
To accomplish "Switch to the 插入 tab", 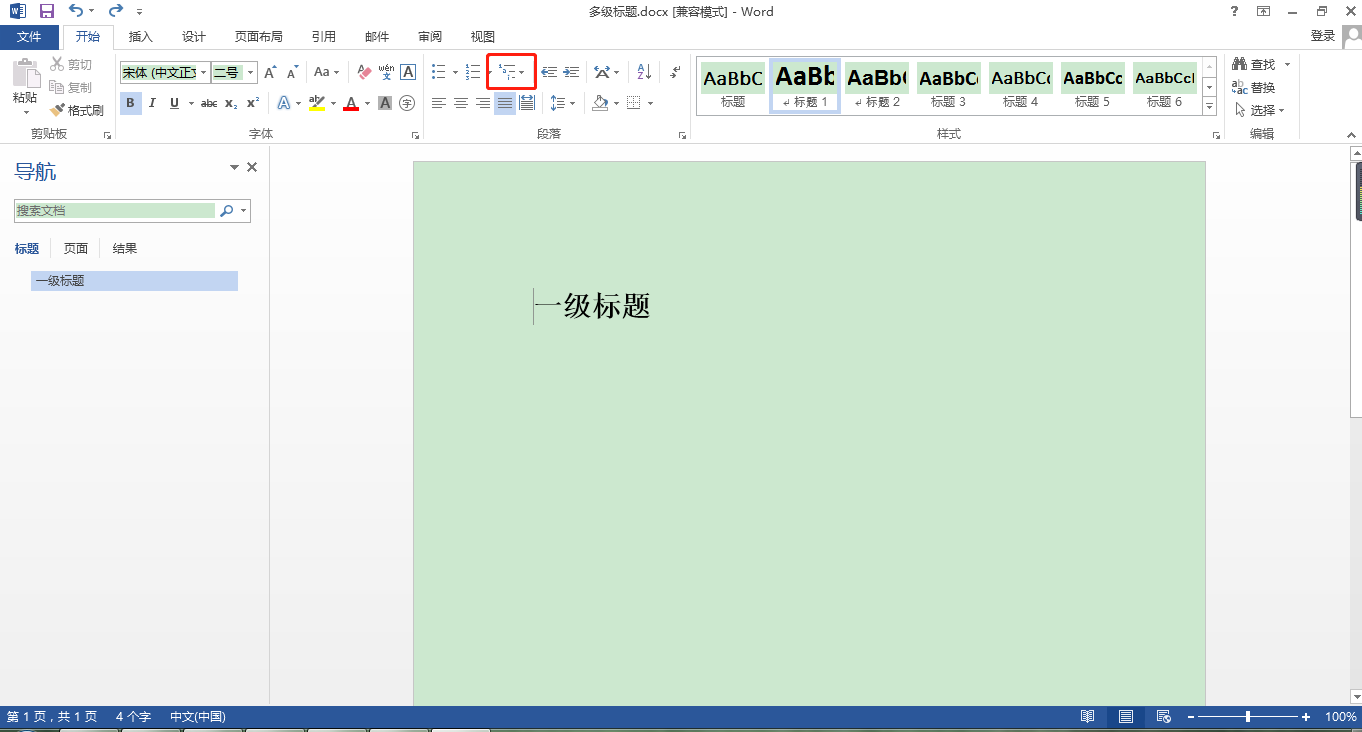I will coord(141,37).
